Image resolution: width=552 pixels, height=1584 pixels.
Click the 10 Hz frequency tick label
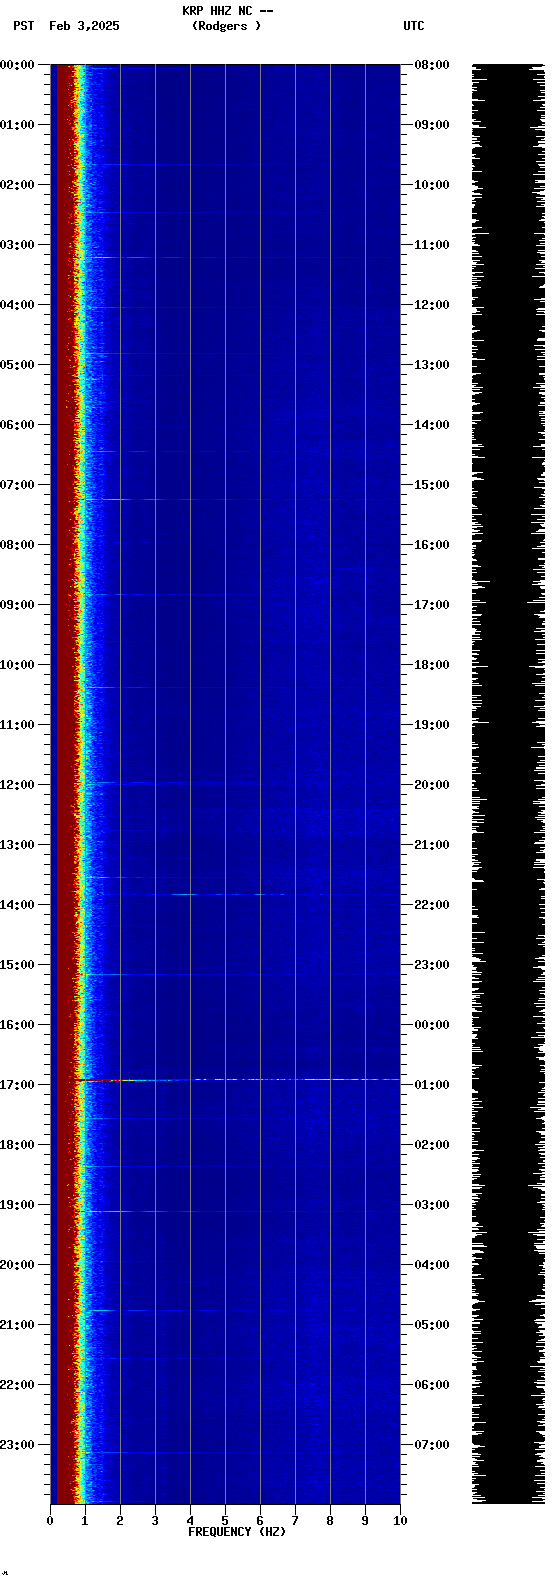coord(400,1521)
